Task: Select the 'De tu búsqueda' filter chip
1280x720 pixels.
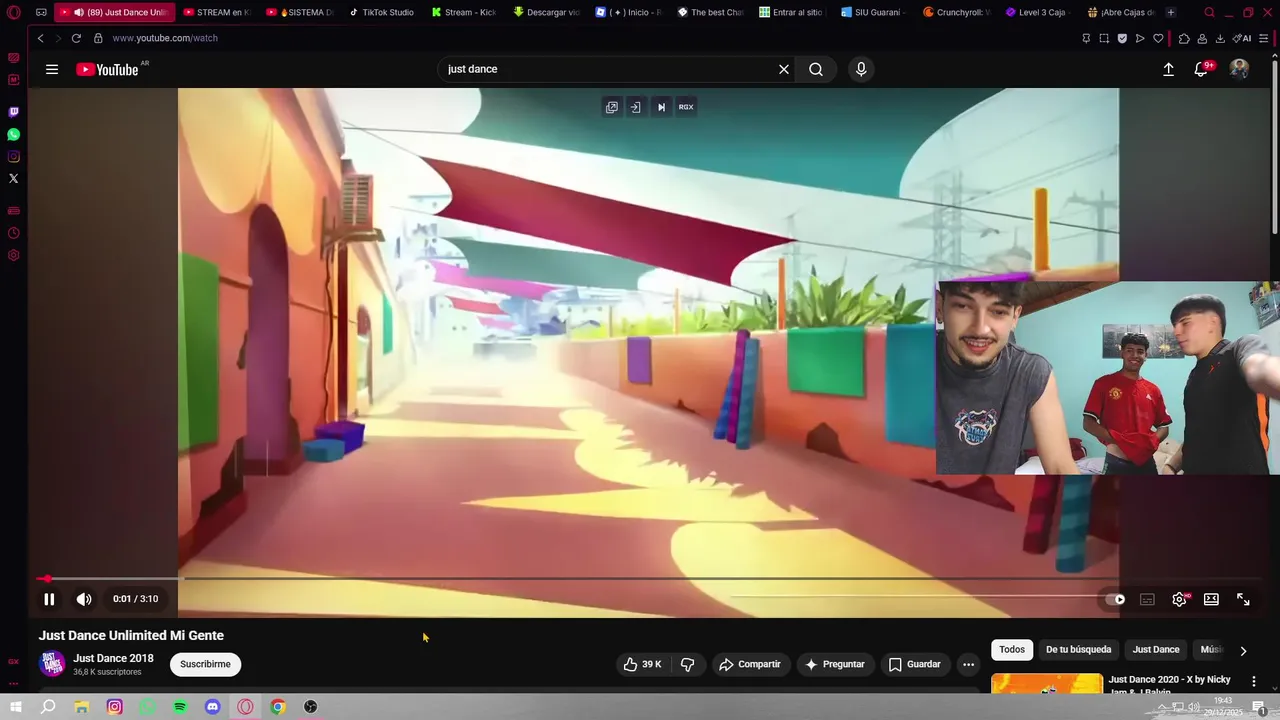Action: pyautogui.click(x=1078, y=650)
